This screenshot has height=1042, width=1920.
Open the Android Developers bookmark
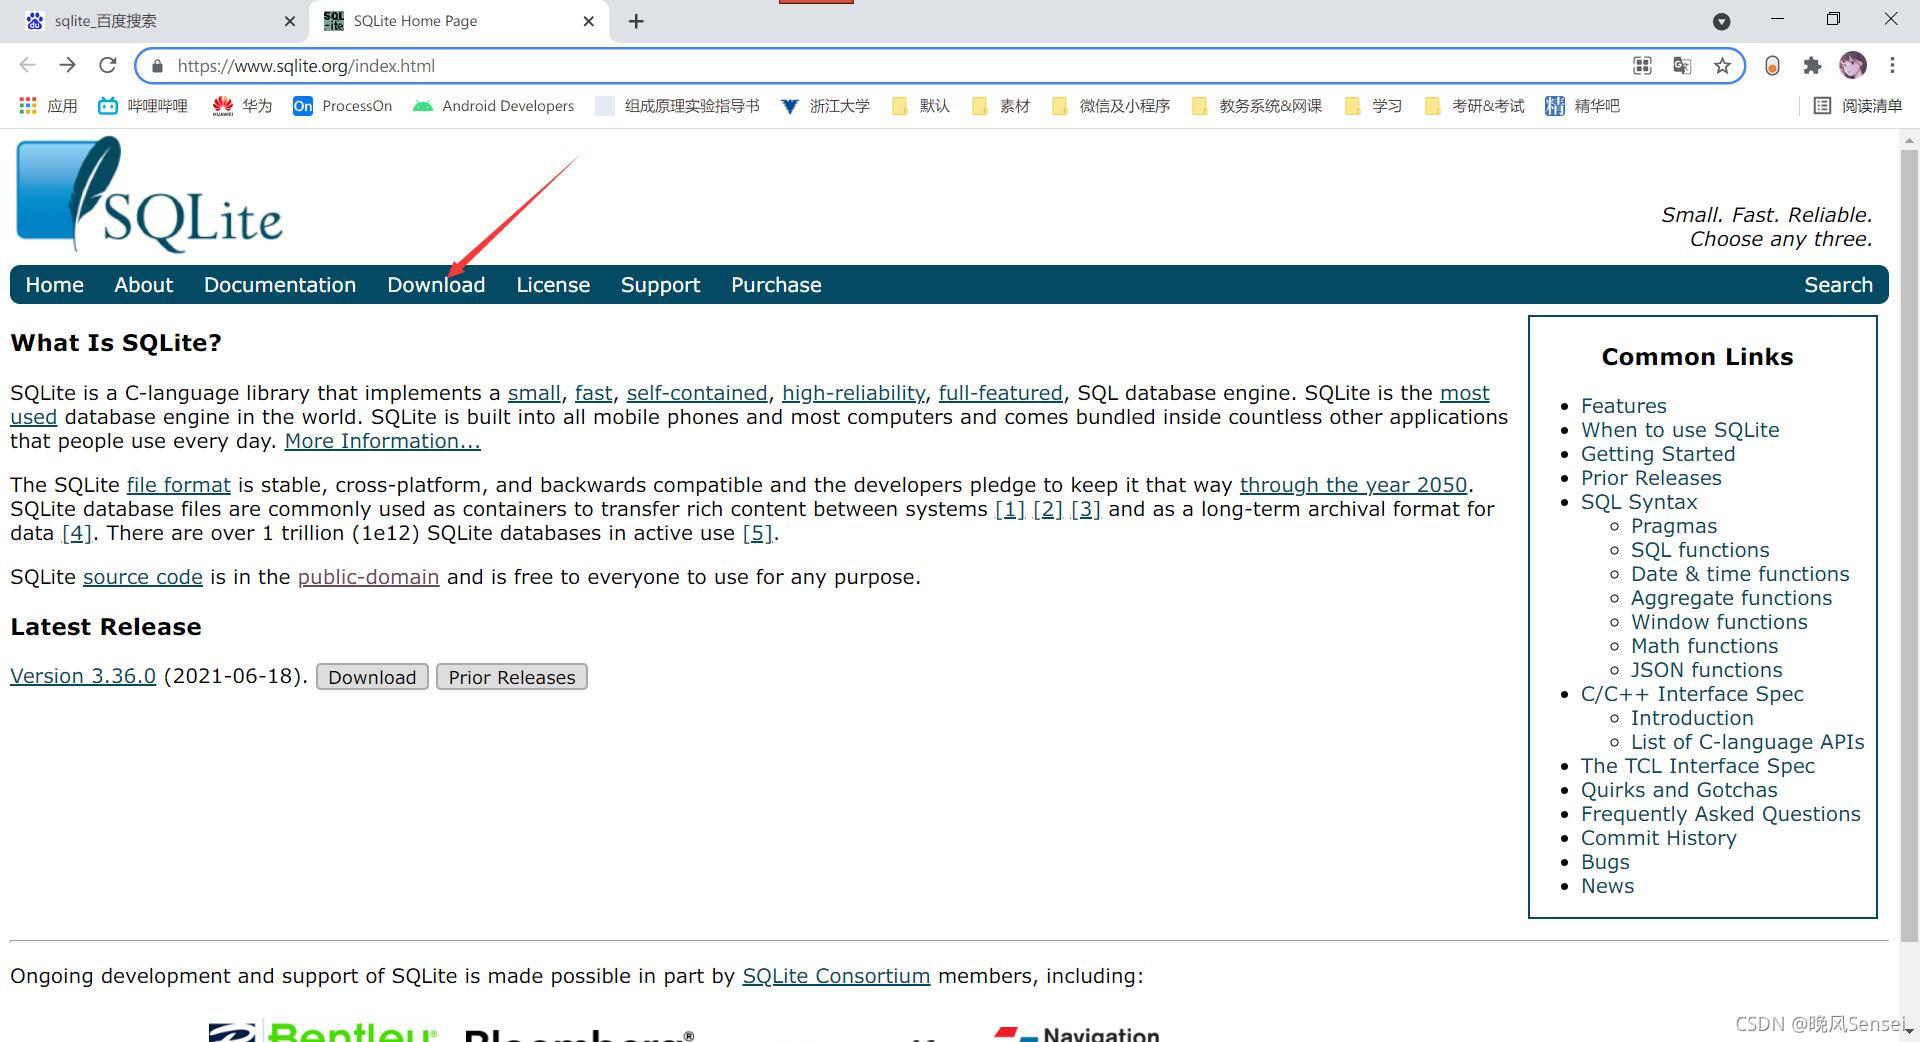coord(493,106)
